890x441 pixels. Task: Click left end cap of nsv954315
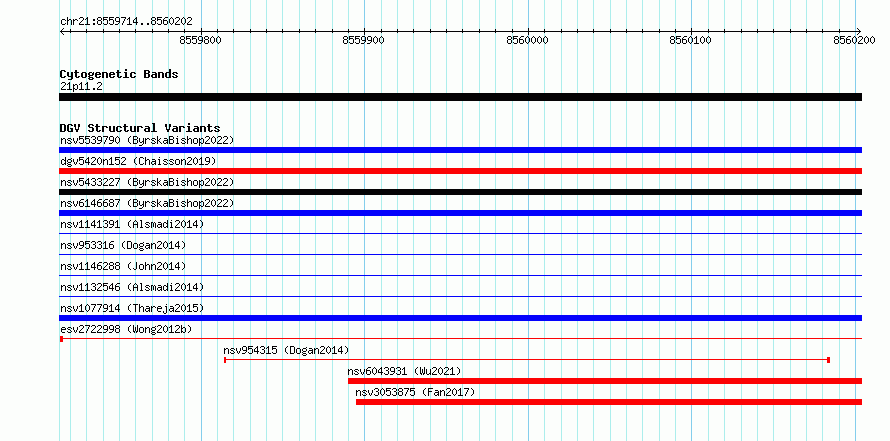pos(225,360)
